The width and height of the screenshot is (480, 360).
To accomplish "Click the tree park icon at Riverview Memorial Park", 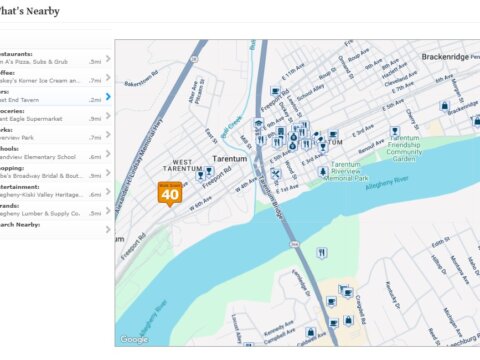I will coord(322,172).
